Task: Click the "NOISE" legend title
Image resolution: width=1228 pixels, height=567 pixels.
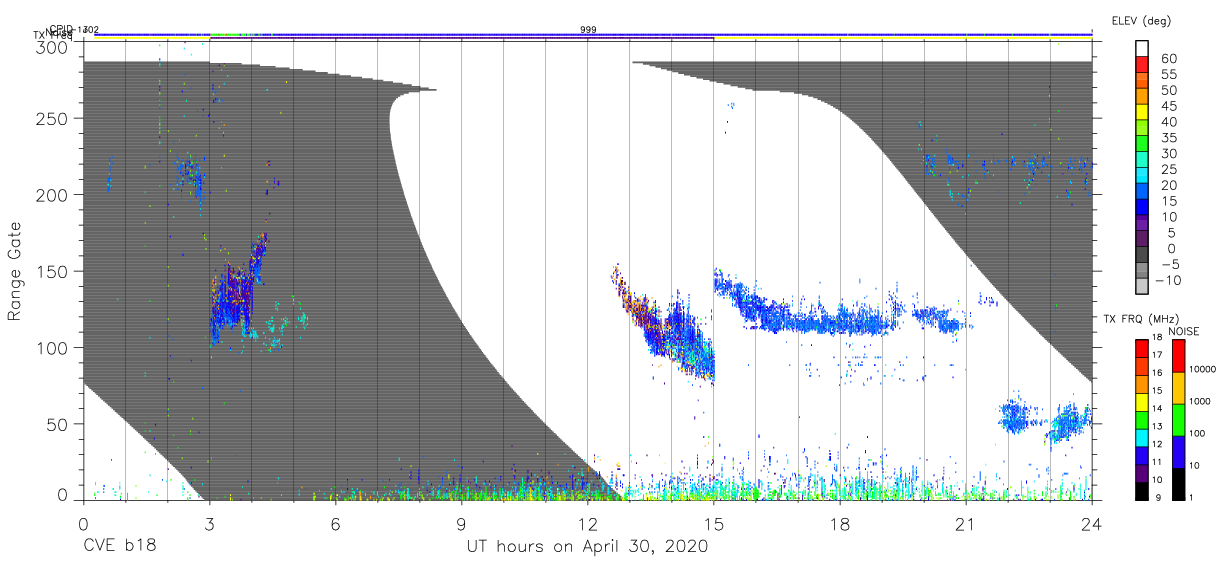Action: point(1184,330)
